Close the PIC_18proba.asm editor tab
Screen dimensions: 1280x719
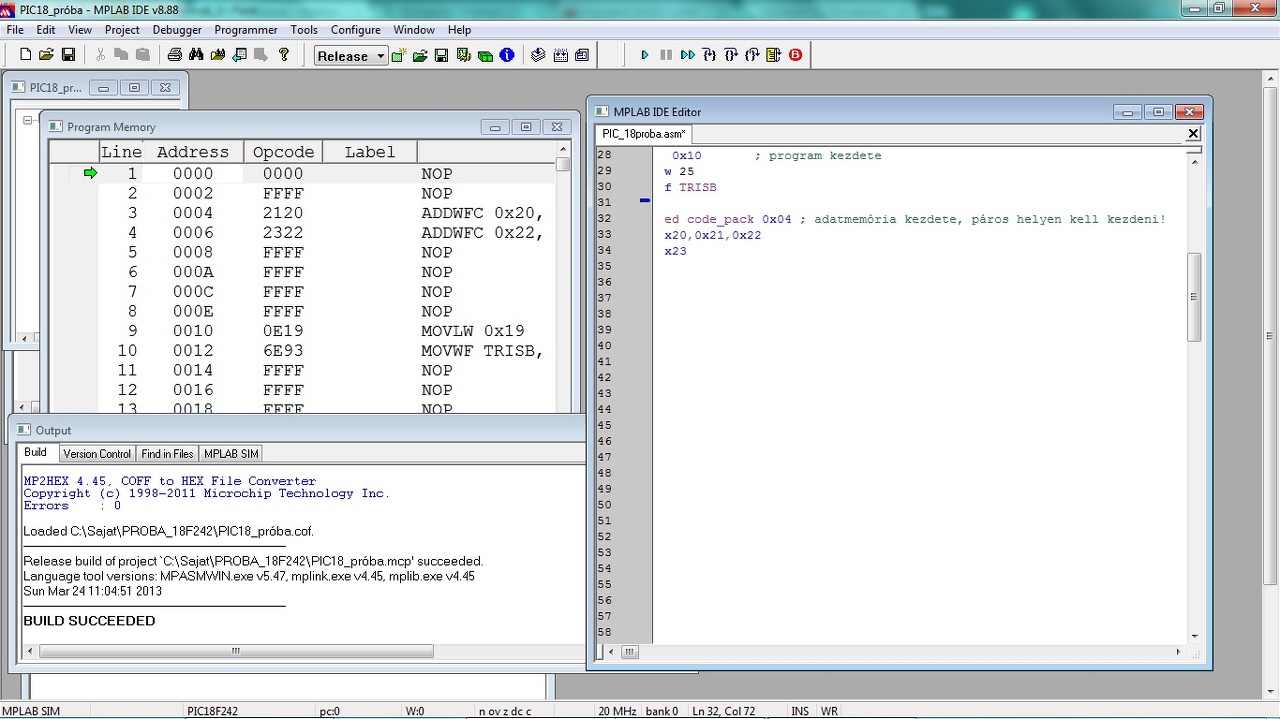pos(1192,134)
